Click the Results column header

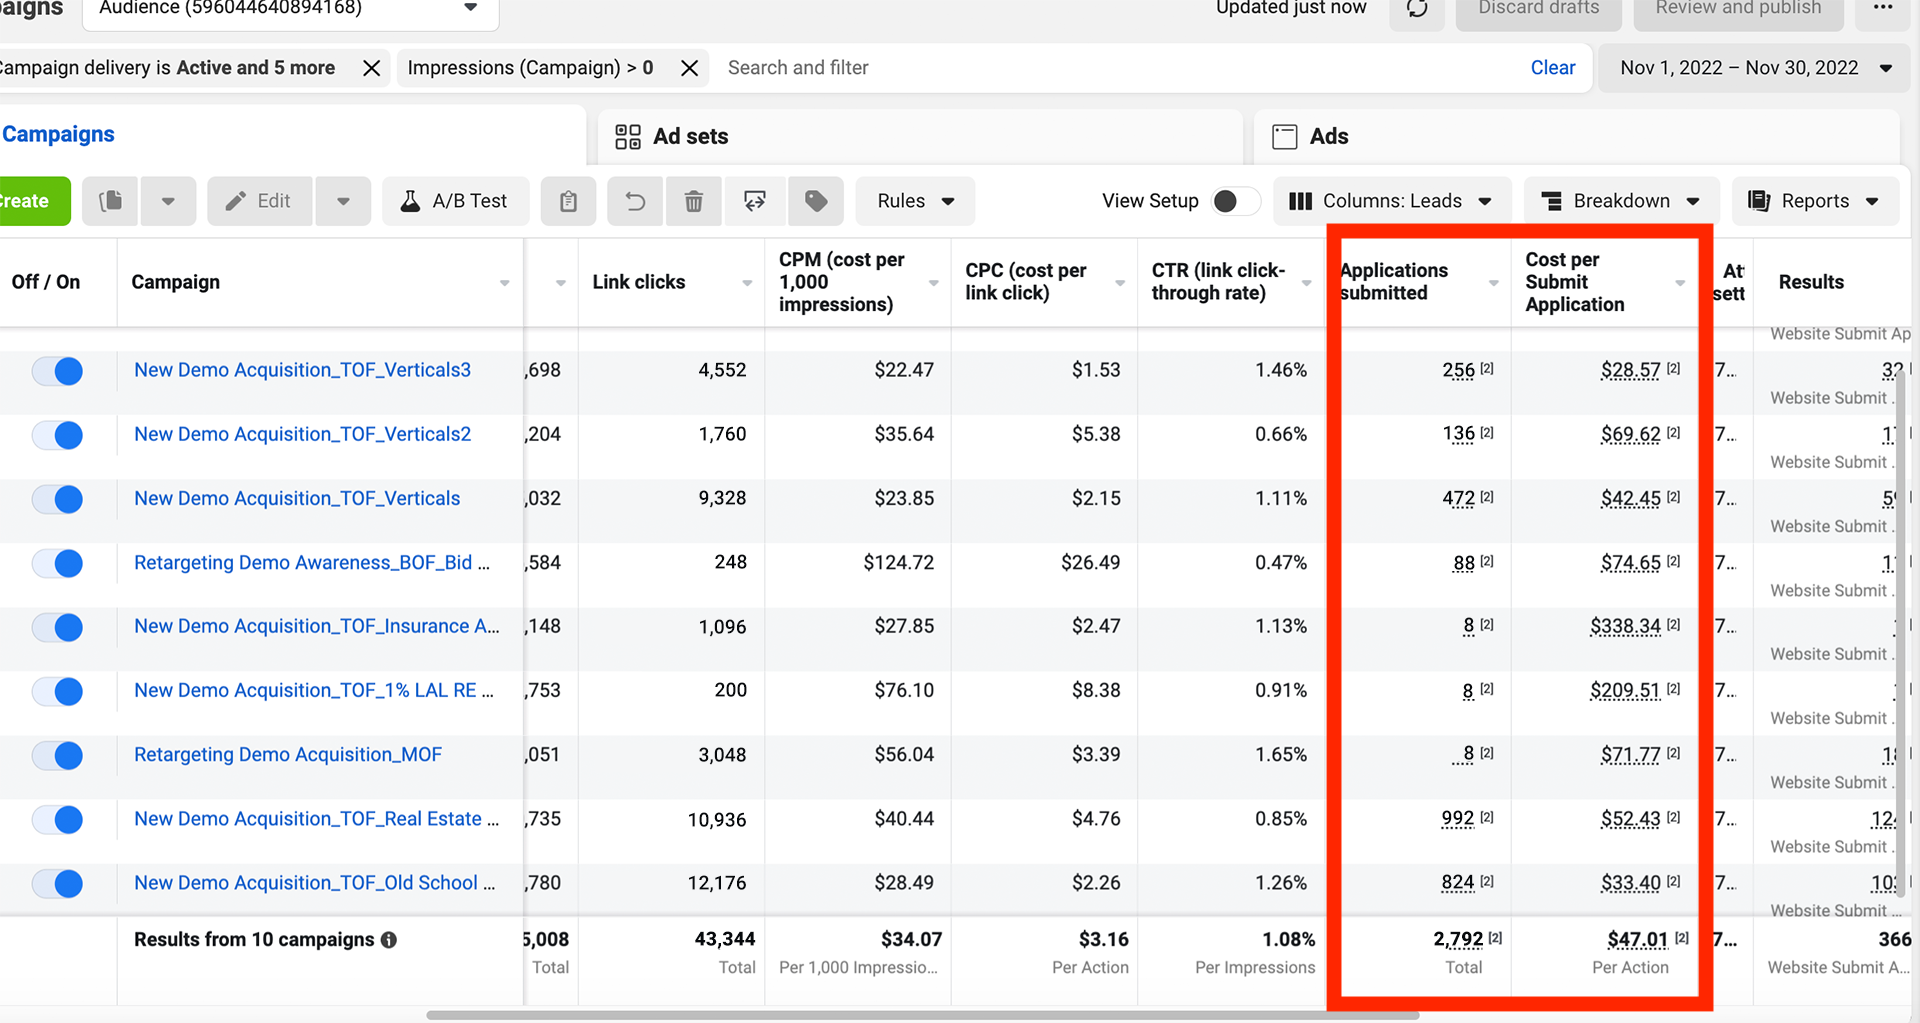pyautogui.click(x=1811, y=282)
